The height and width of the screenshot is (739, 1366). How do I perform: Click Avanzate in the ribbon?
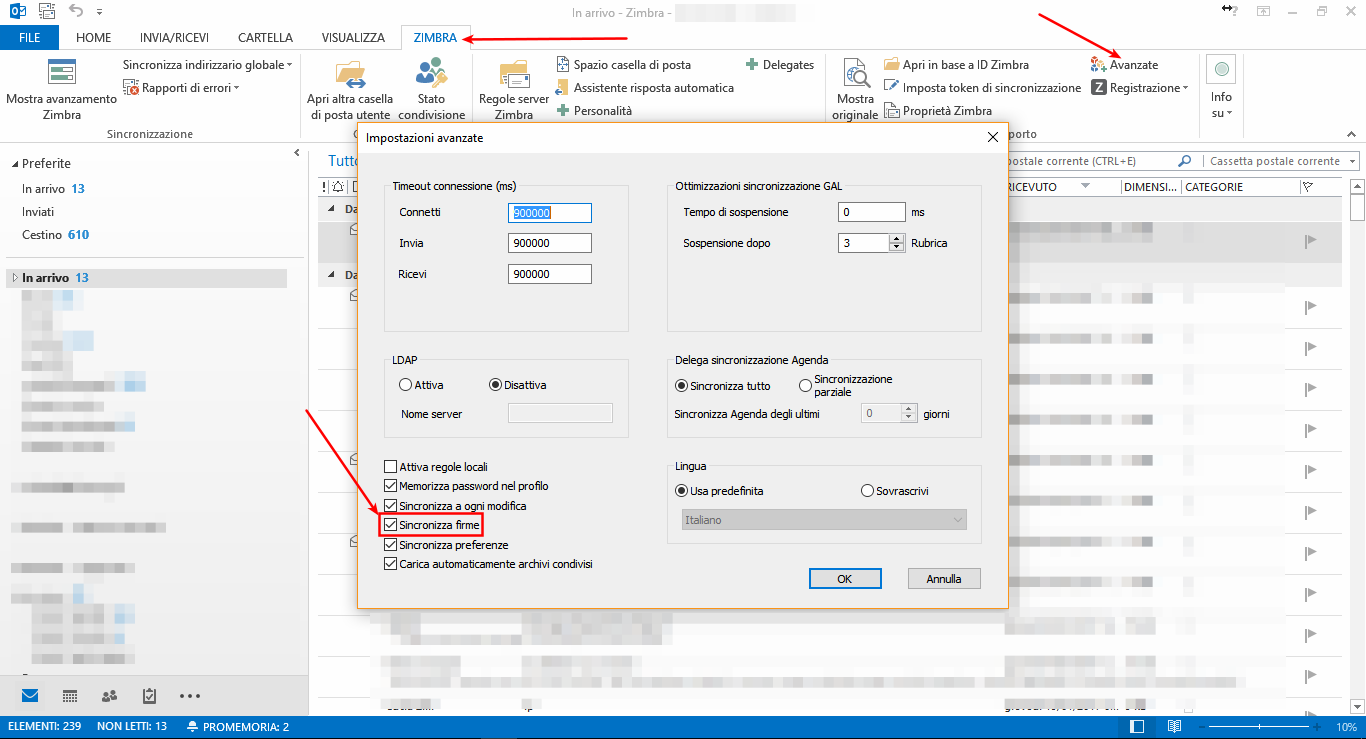click(1125, 65)
